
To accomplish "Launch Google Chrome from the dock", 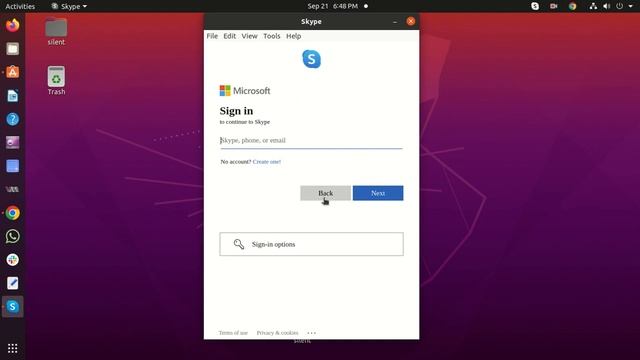I will click(13, 213).
